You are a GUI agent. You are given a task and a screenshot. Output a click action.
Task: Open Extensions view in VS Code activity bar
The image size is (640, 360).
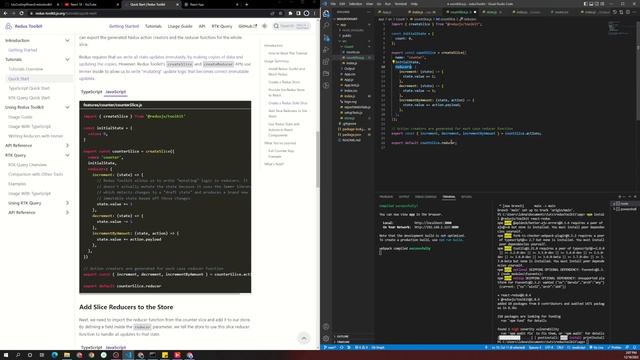[x=326, y=62]
